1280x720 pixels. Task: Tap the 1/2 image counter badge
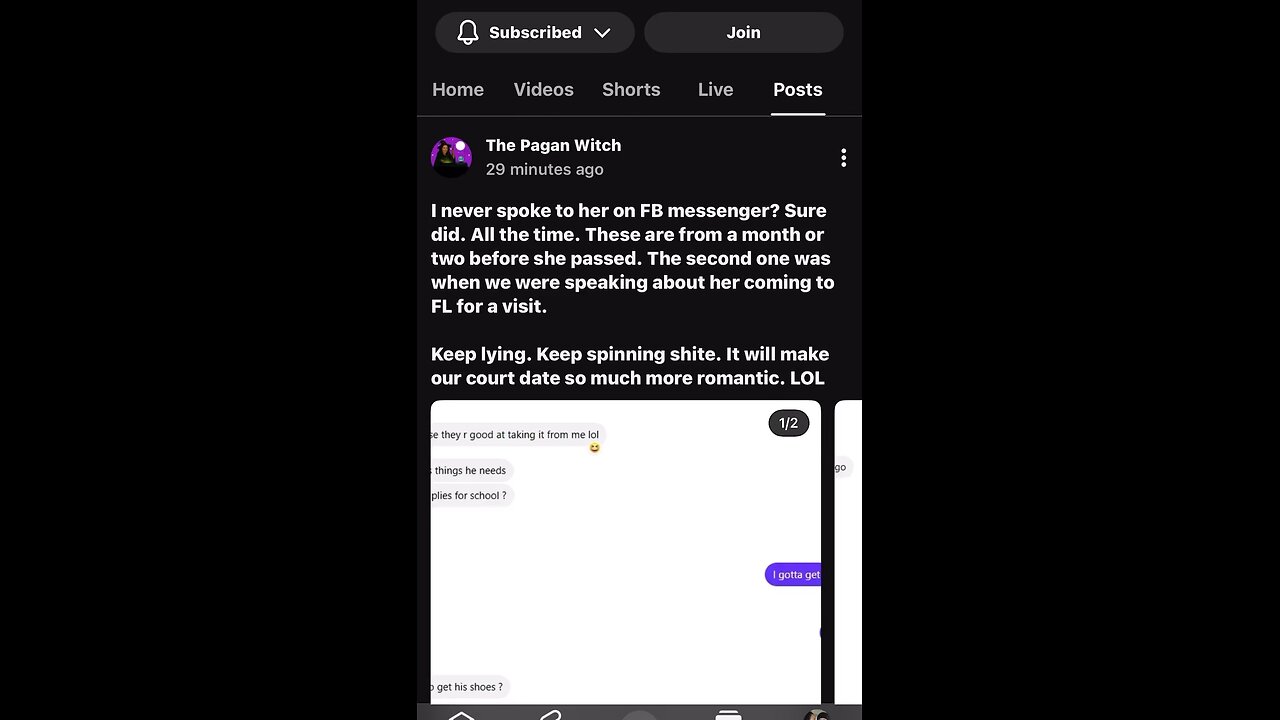pos(788,423)
